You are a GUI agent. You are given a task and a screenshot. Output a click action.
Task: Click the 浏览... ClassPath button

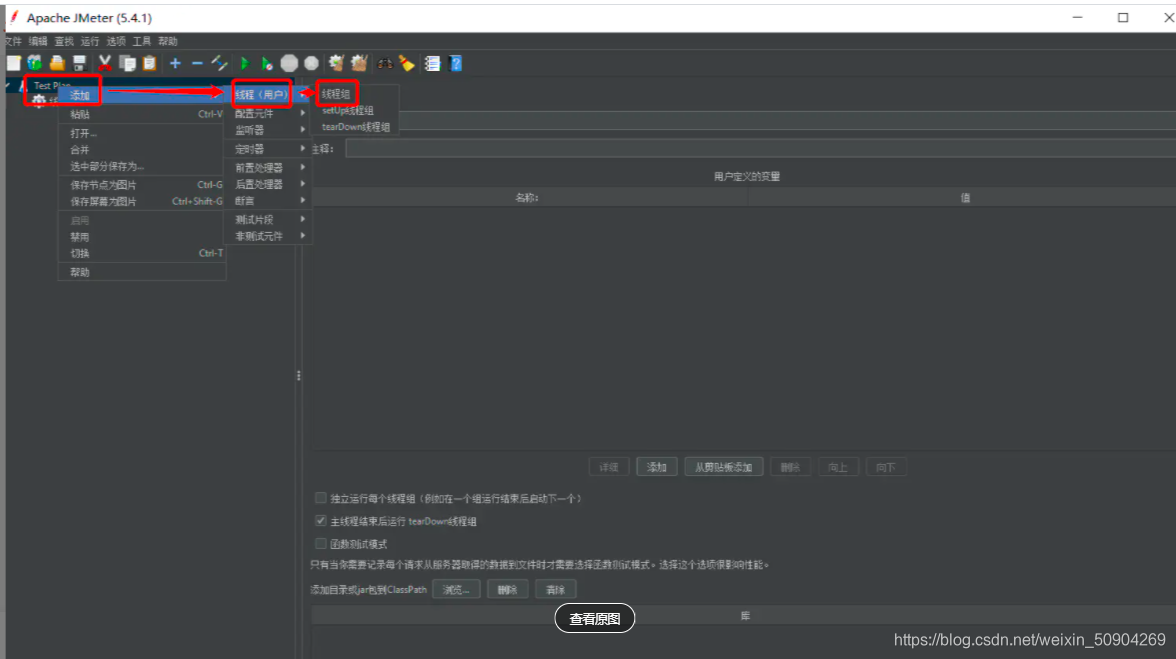point(456,589)
